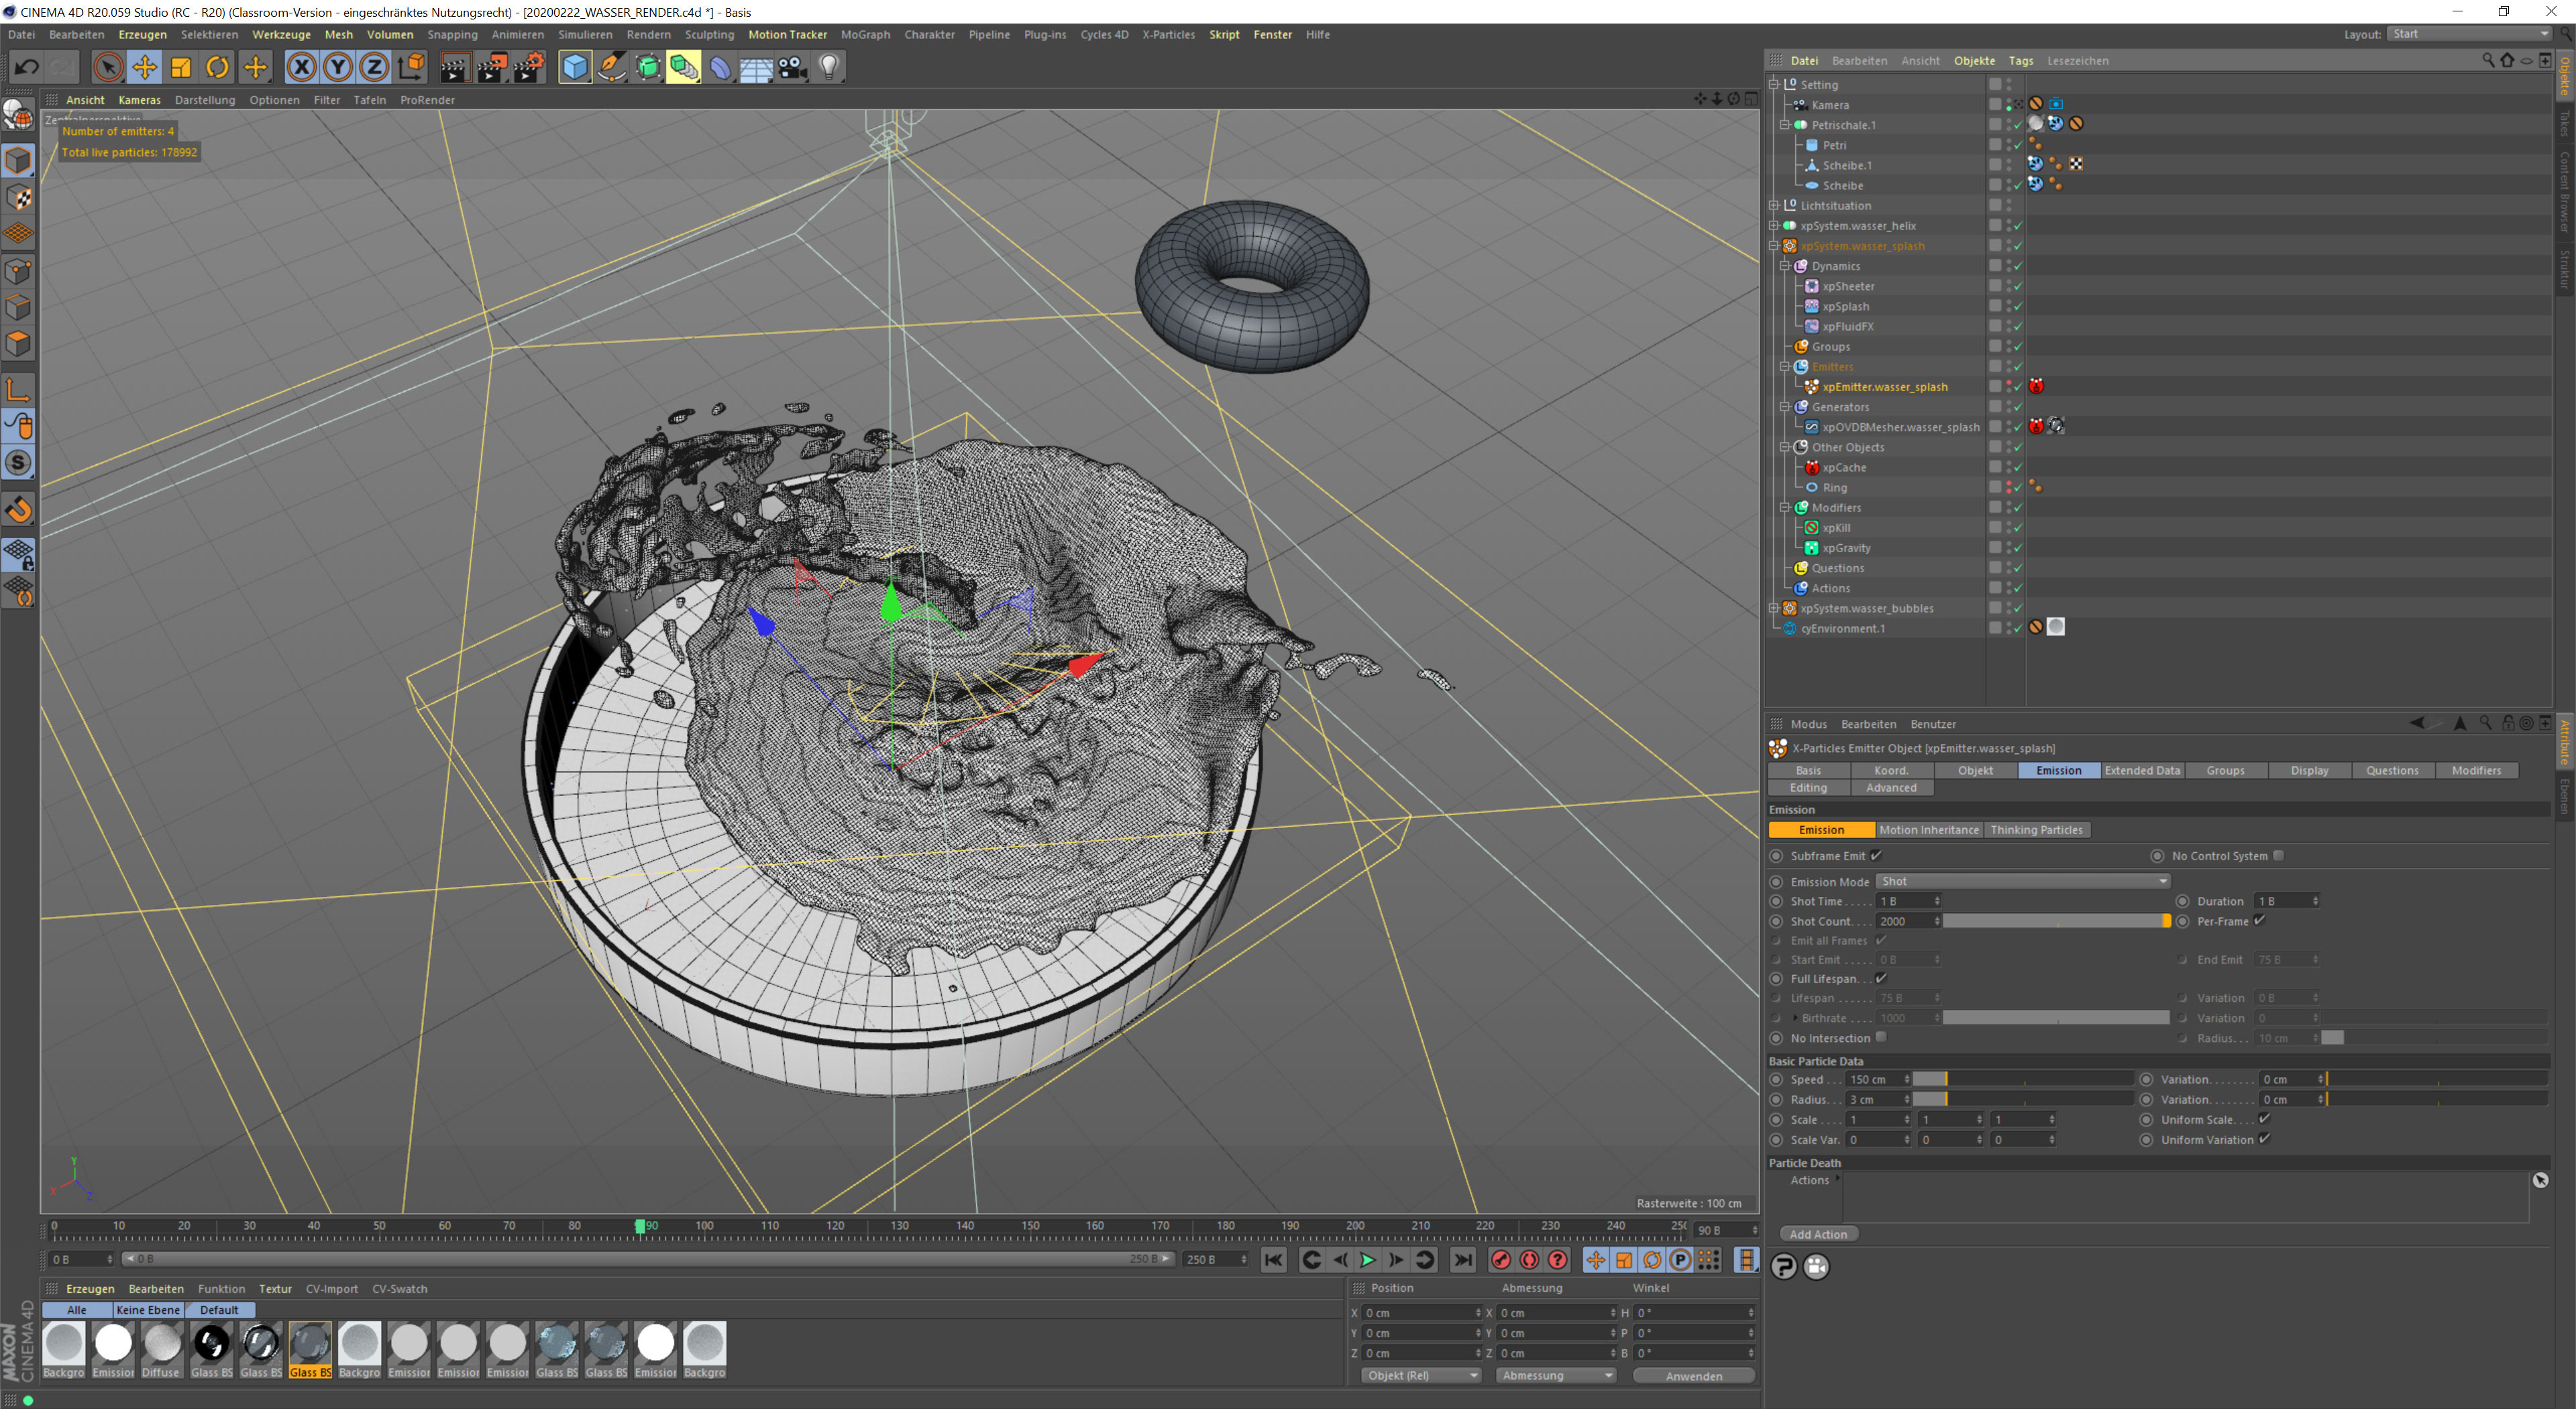Click the Autokeying red button
Image resolution: width=2576 pixels, height=1409 pixels.
(x=1529, y=1260)
